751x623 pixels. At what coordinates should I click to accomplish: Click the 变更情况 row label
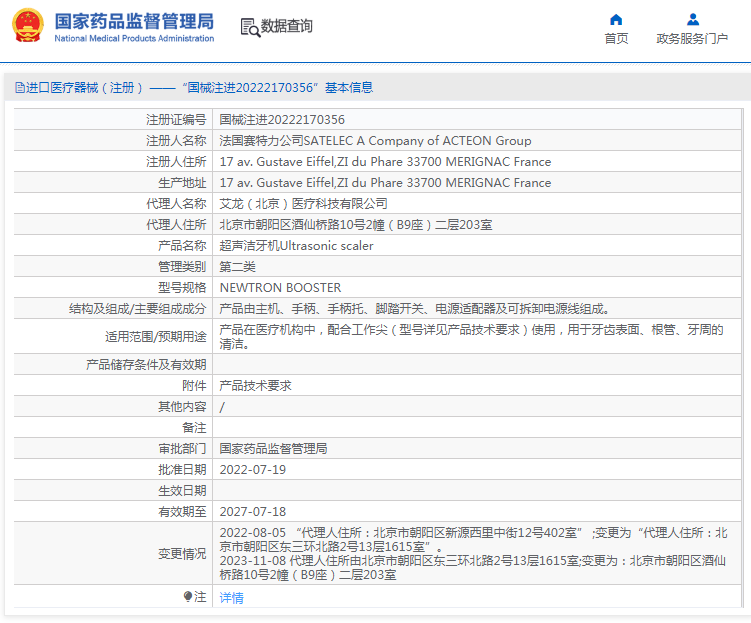182,554
